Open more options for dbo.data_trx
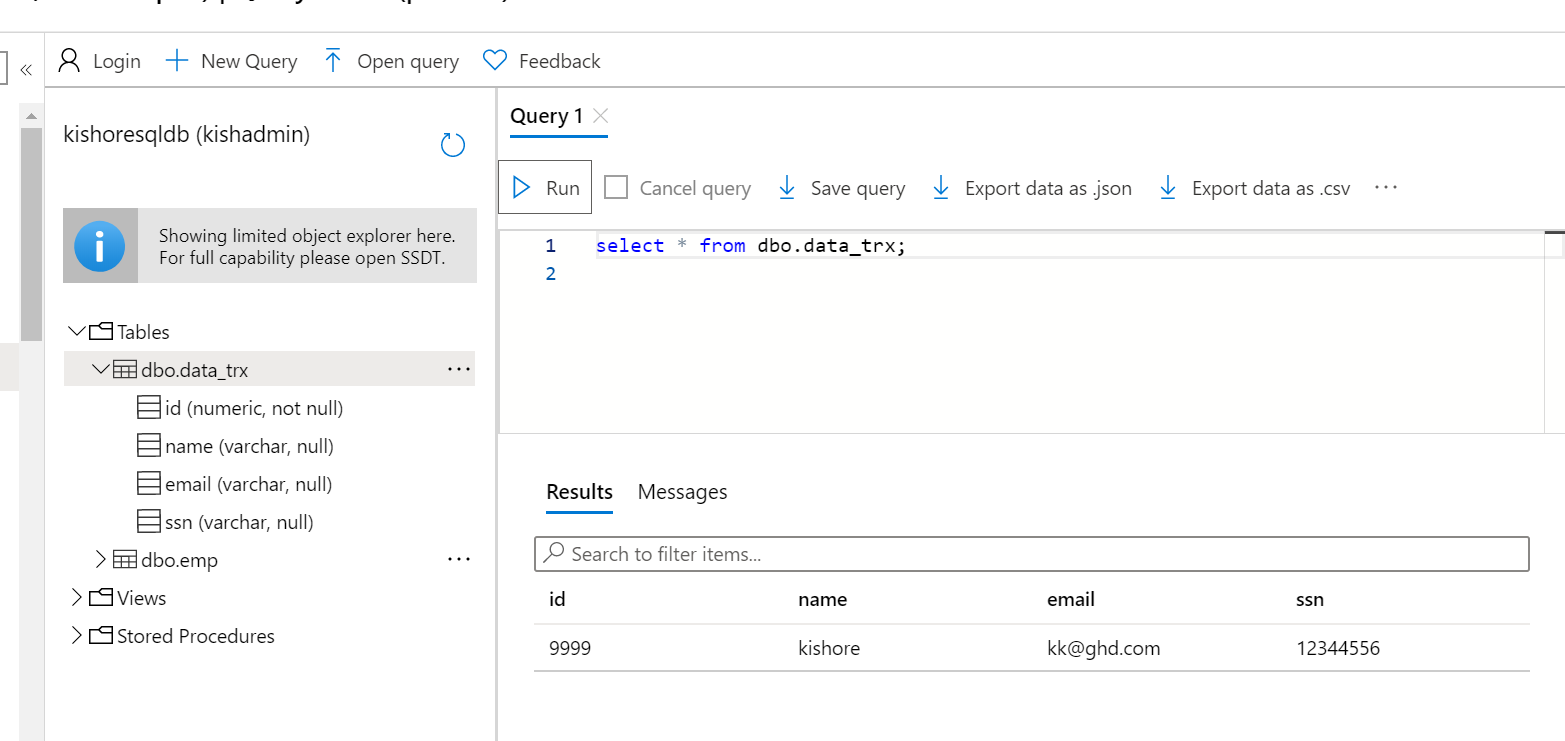The width and height of the screenshot is (1565, 741). tap(459, 370)
